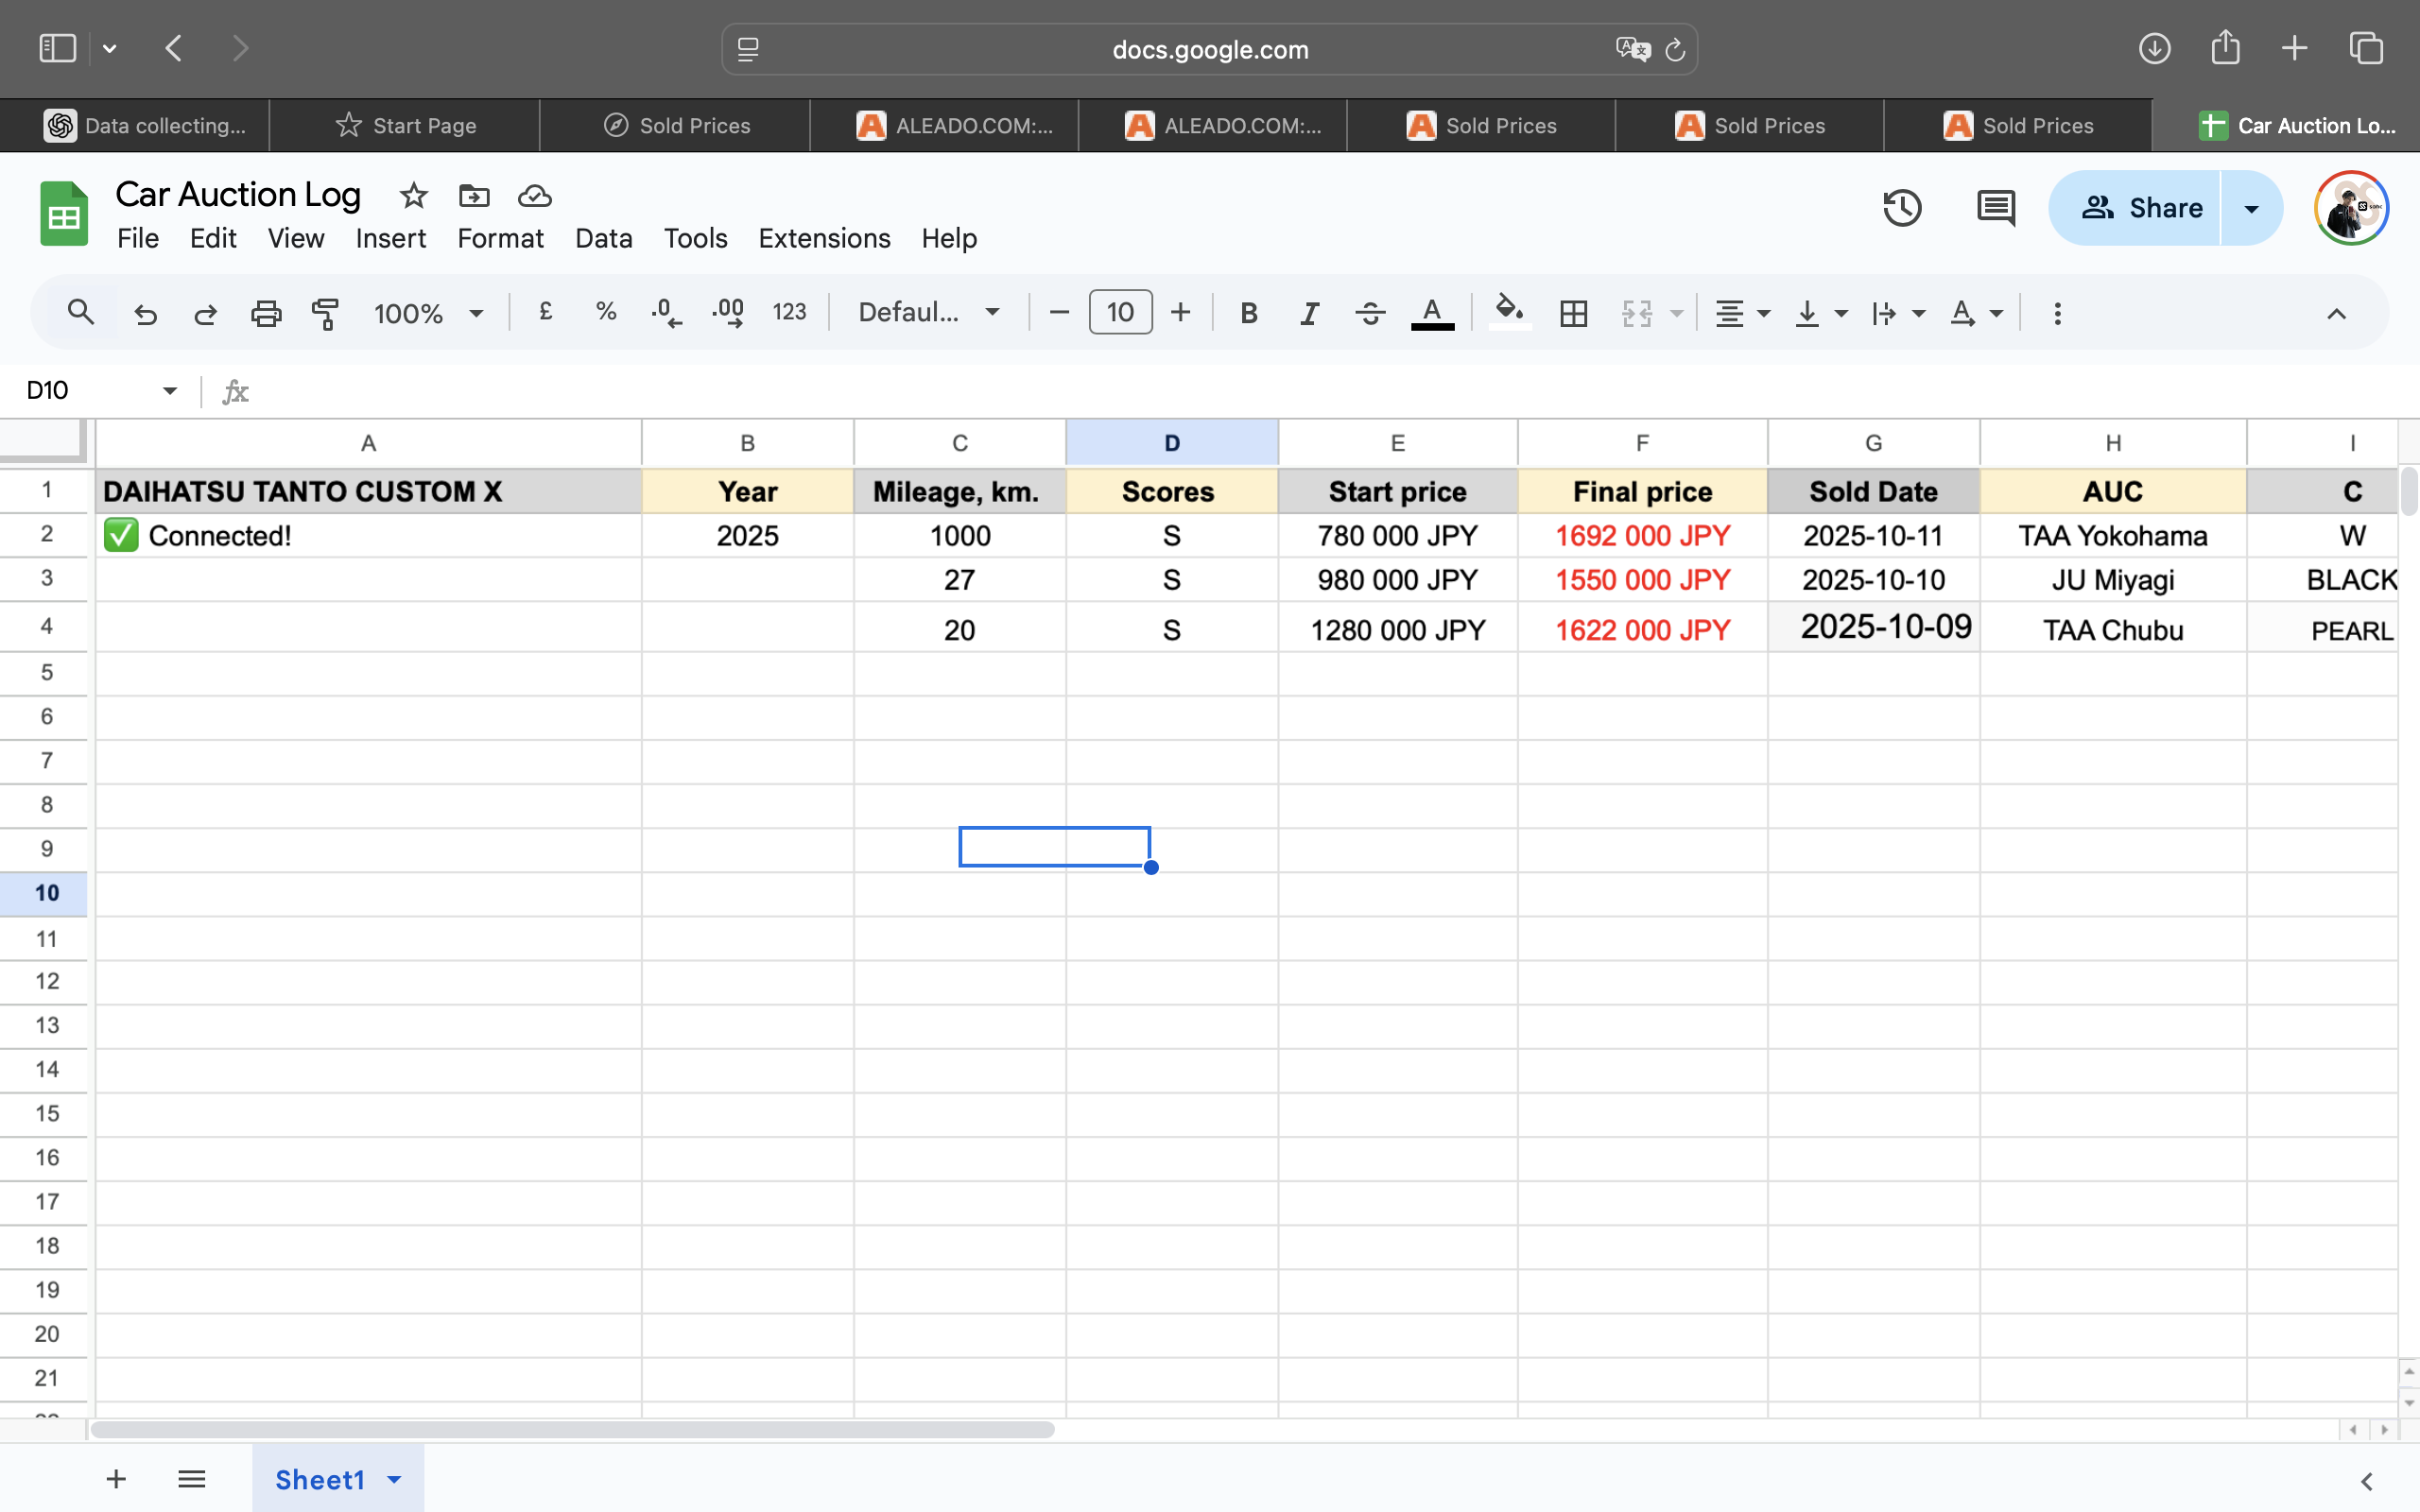
Task: Click the Share button
Action: [x=2141, y=208]
